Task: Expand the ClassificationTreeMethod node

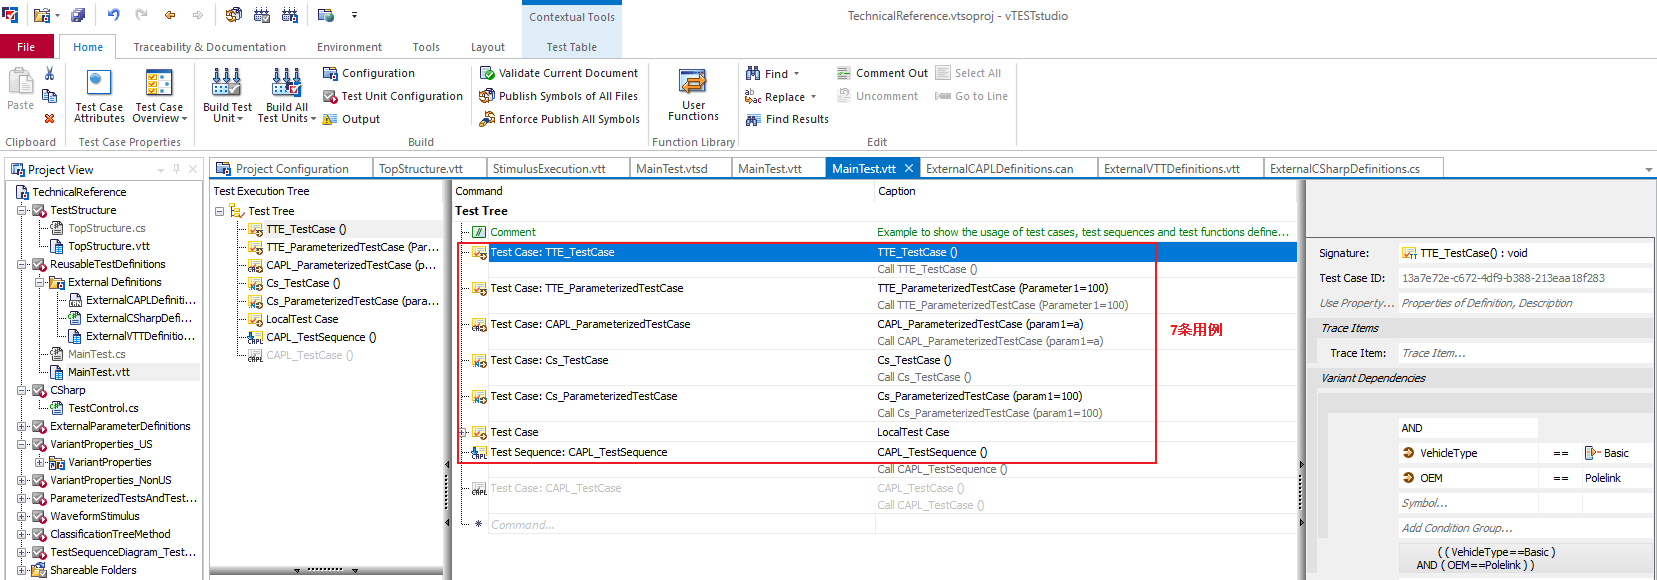Action: [21, 534]
